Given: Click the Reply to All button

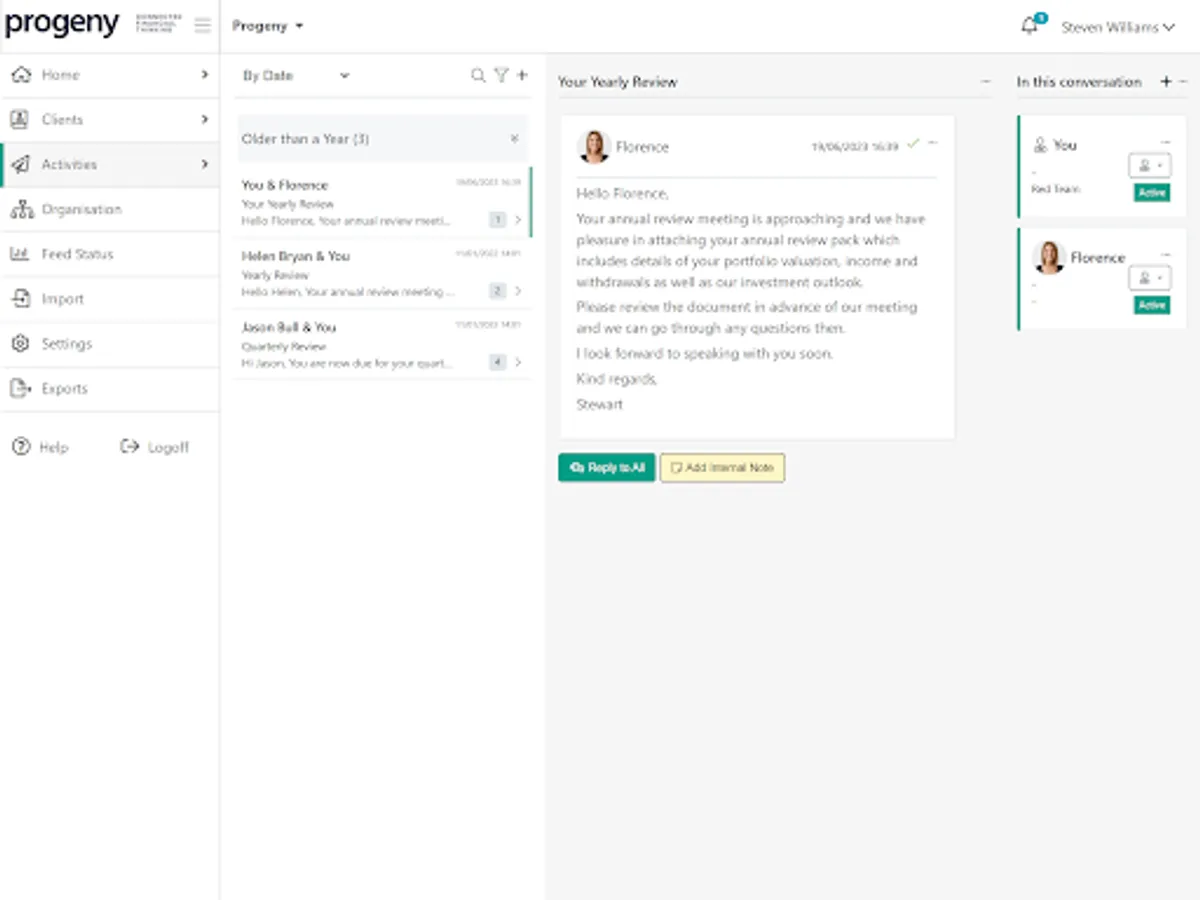Looking at the screenshot, I should [606, 467].
